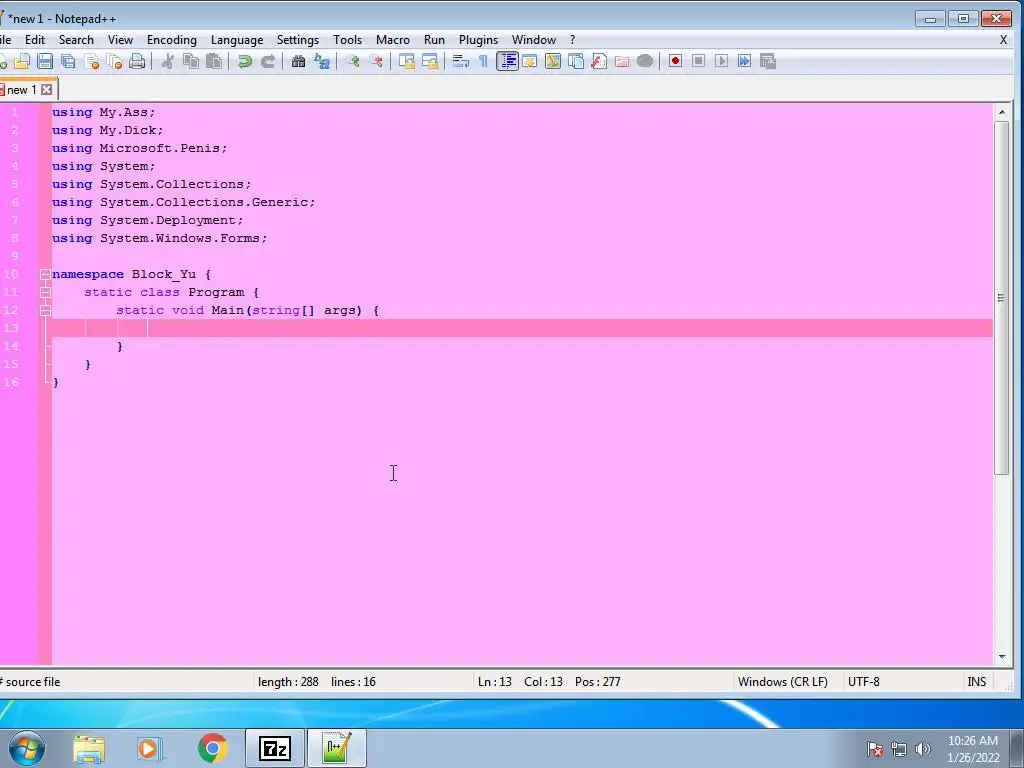This screenshot has height=768, width=1024.
Task: Click the 'Ln : 13' status bar position
Action: point(495,682)
